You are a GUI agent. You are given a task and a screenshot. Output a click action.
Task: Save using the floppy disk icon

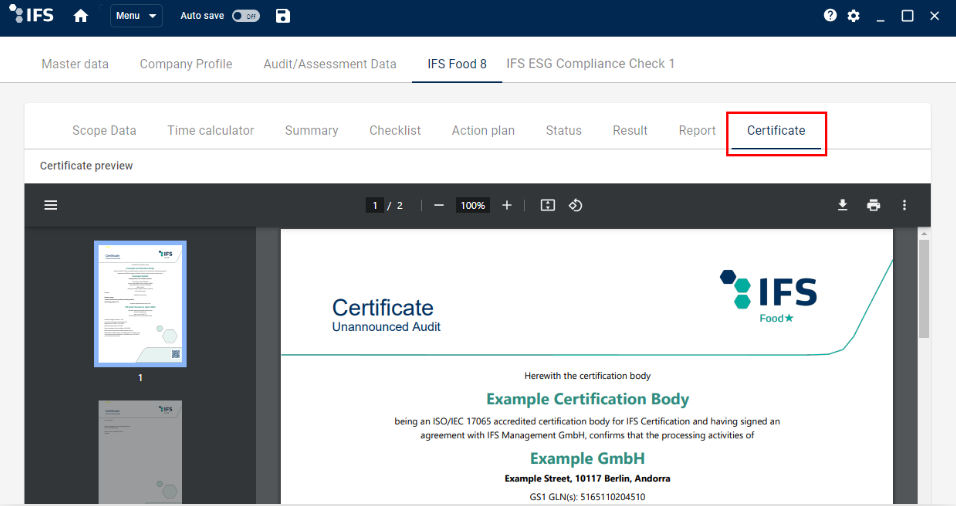click(283, 16)
